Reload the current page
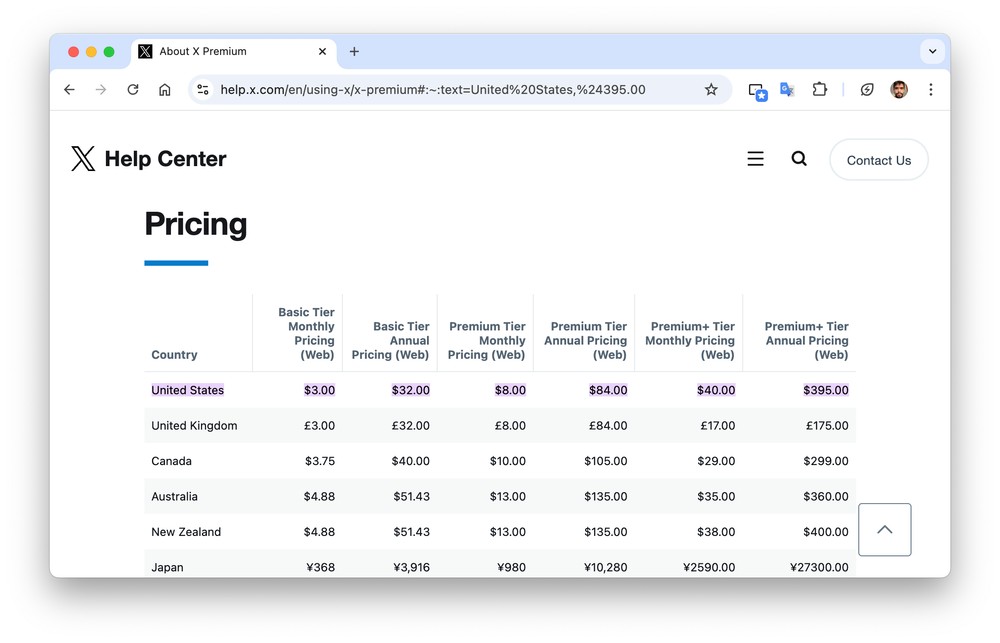 pyautogui.click(x=133, y=90)
